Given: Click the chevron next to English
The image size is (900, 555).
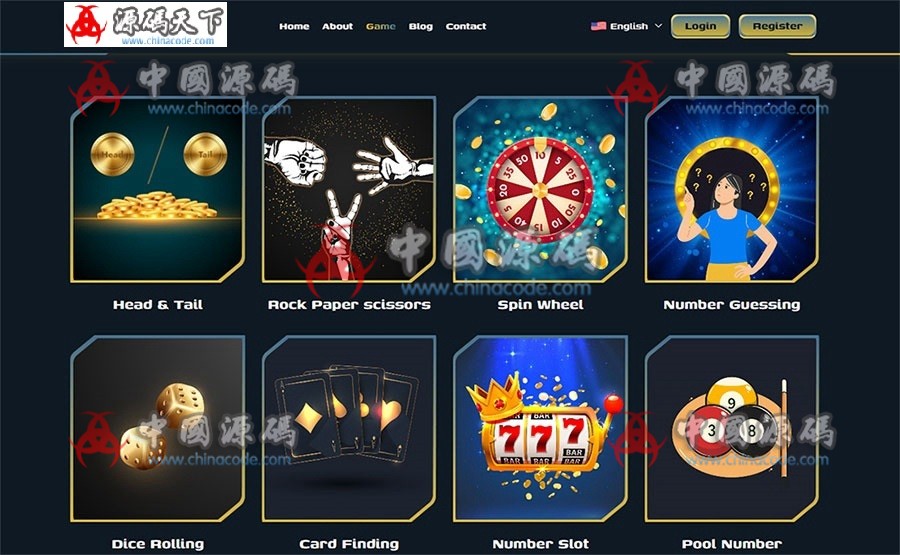Looking at the screenshot, I should click(658, 26).
